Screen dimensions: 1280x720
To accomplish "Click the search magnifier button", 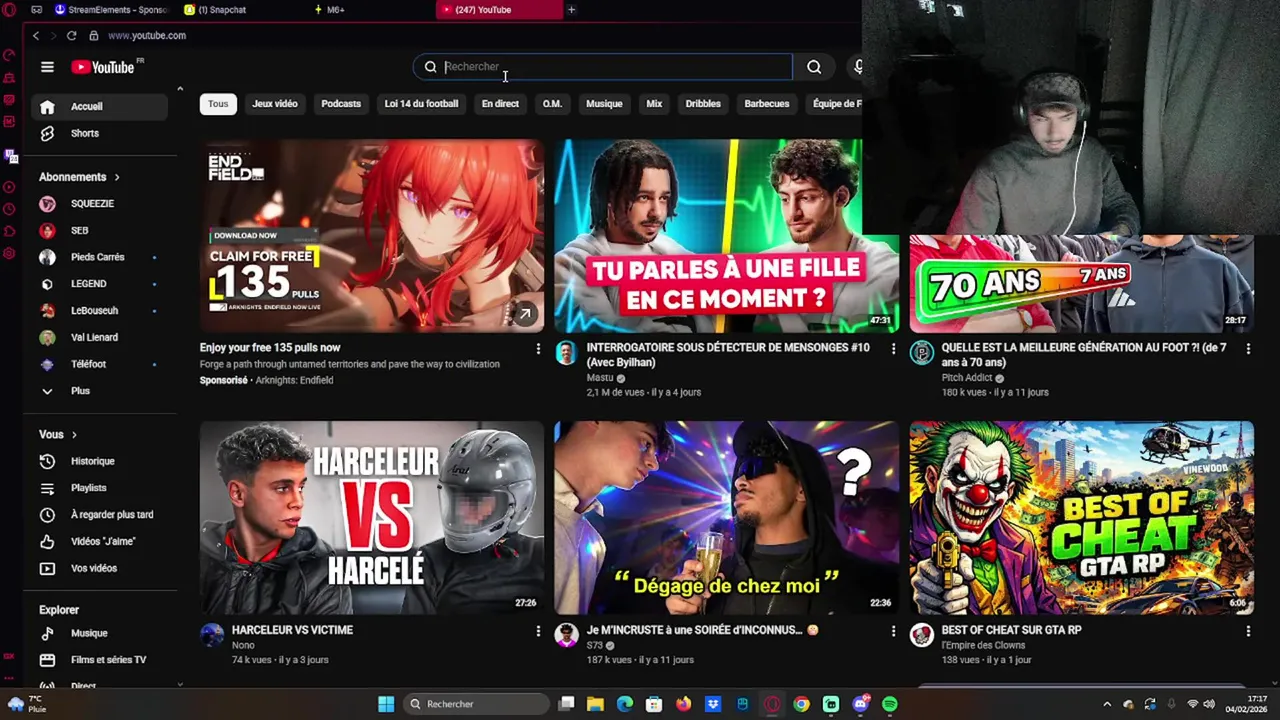I will (814, 67).
